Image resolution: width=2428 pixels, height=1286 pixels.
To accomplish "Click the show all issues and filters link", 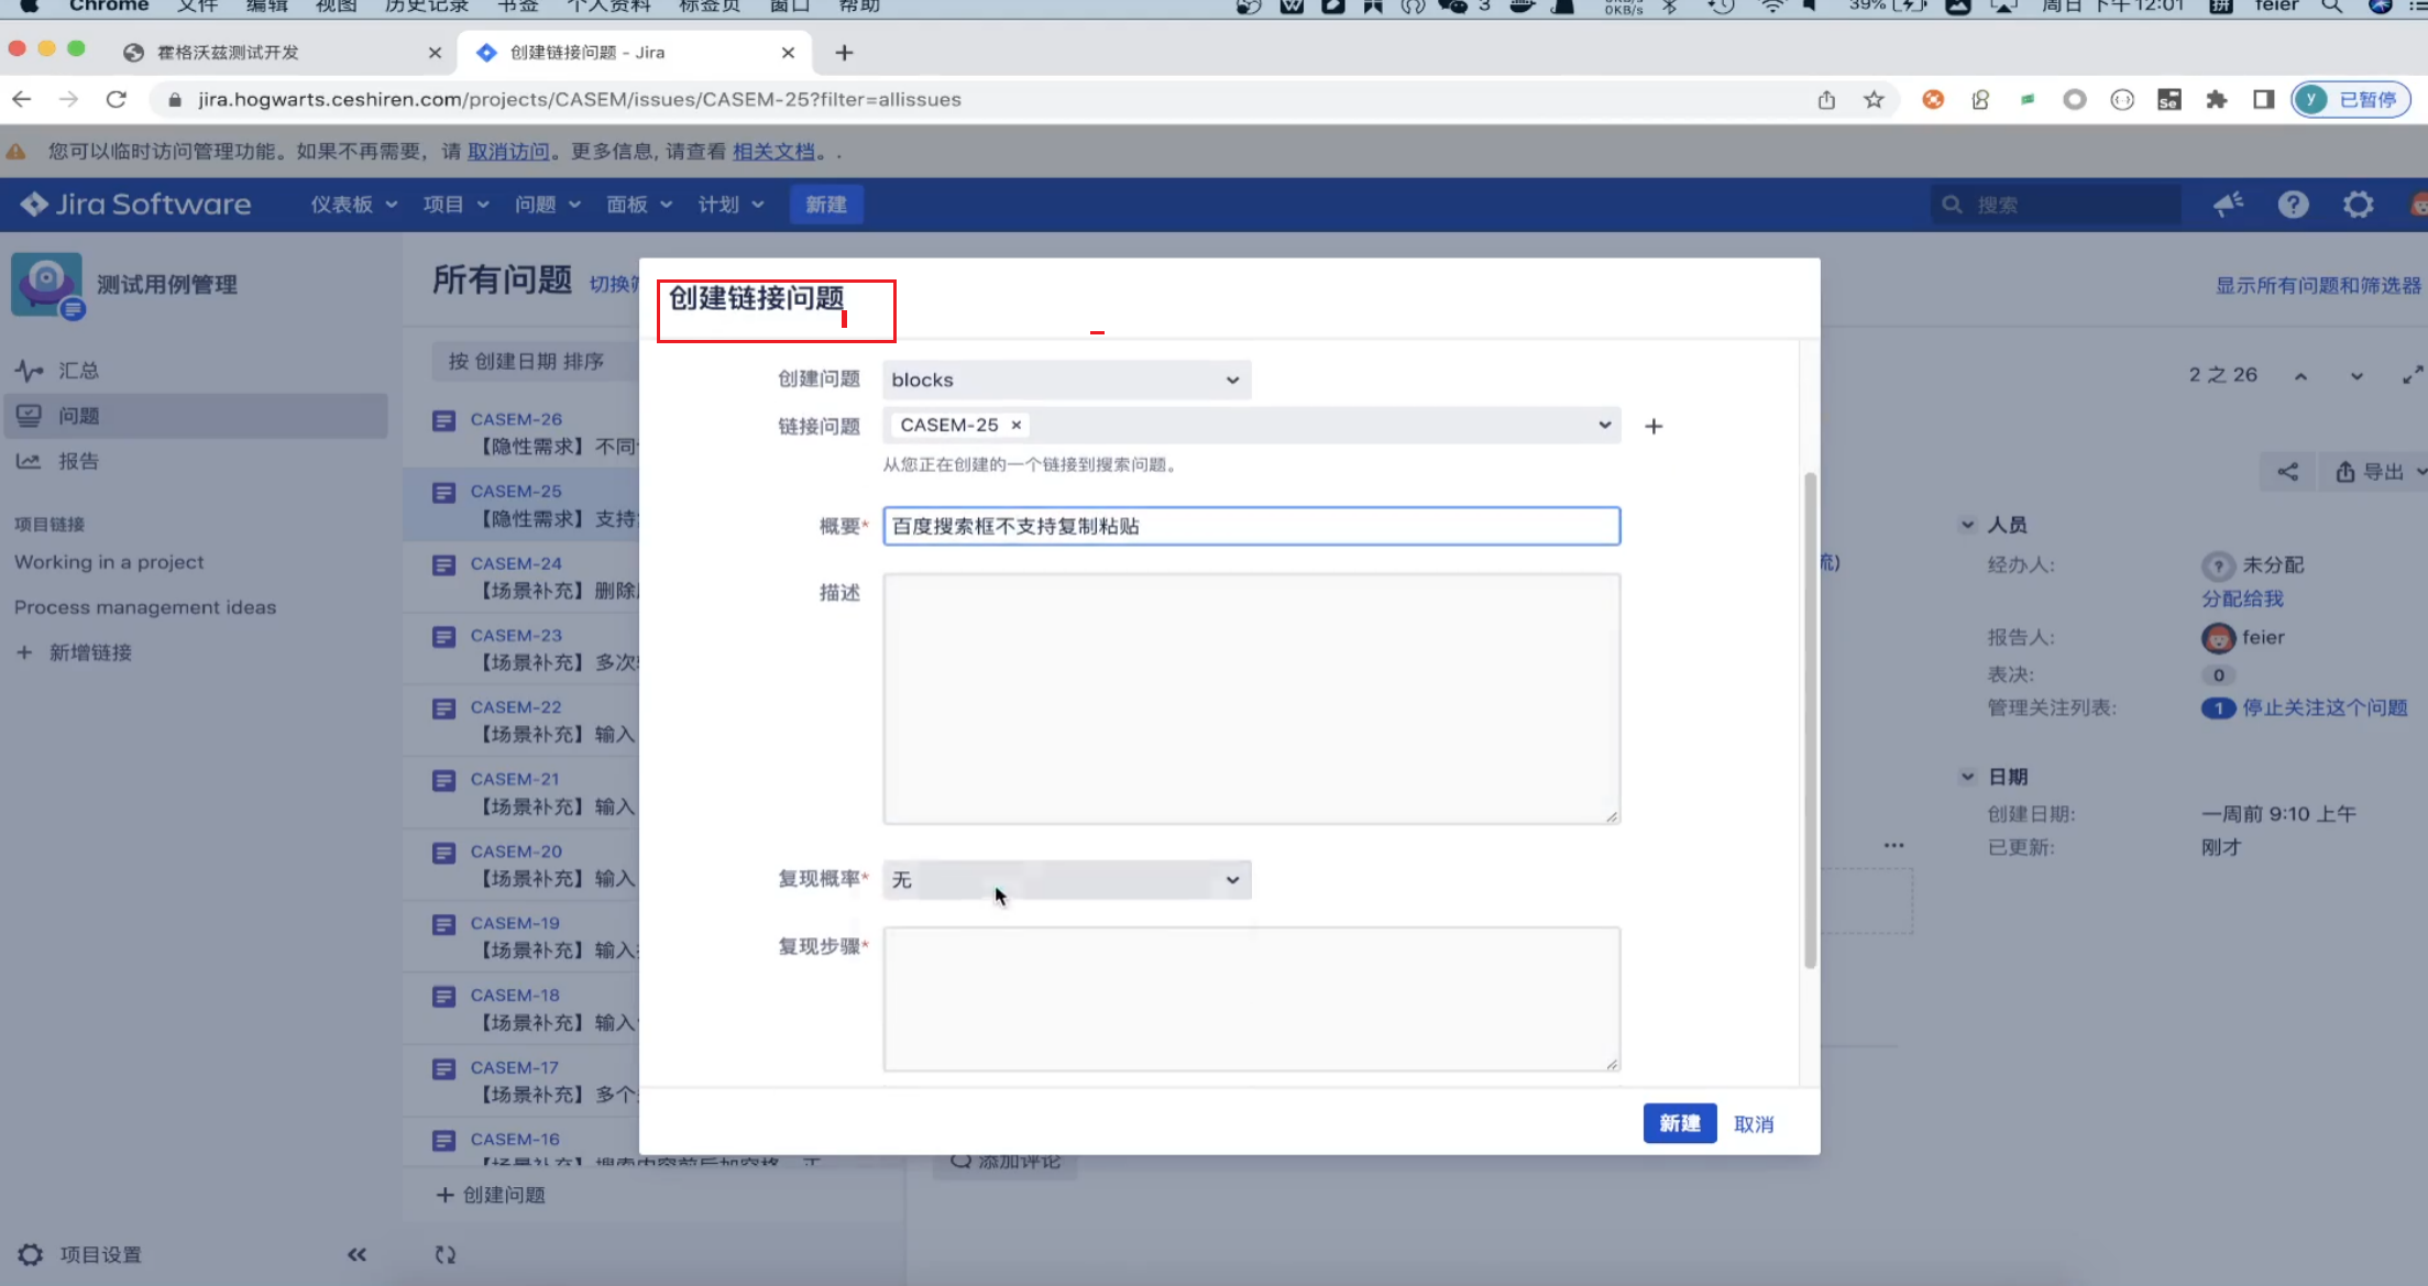I will coord(2317,286).
